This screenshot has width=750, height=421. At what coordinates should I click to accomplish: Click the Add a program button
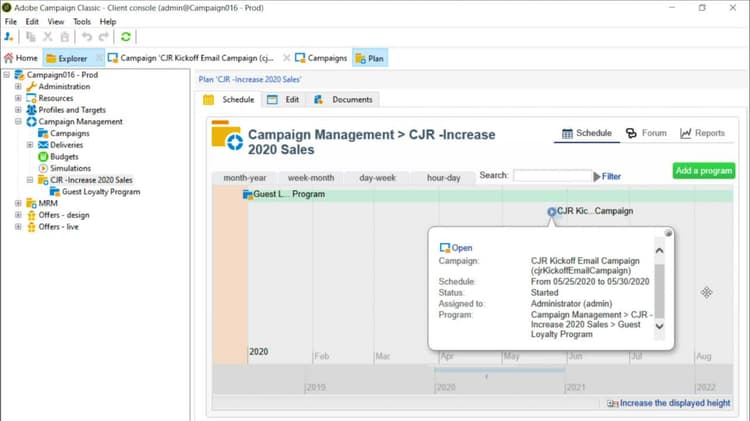[x=704, y=171]
